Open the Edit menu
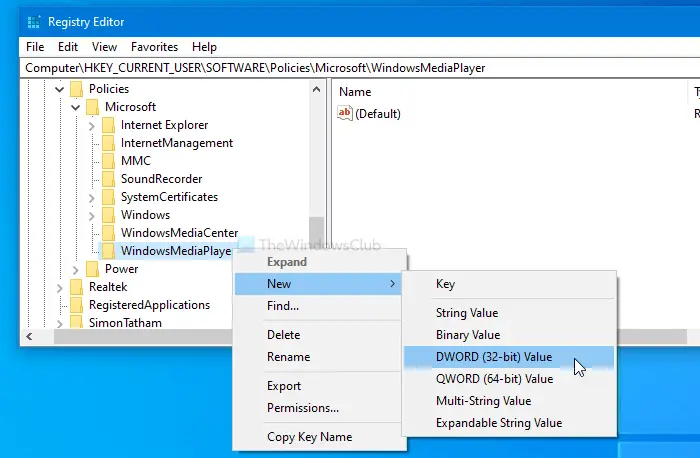Screen dimensions: 700x458 (x=68, y=47)
